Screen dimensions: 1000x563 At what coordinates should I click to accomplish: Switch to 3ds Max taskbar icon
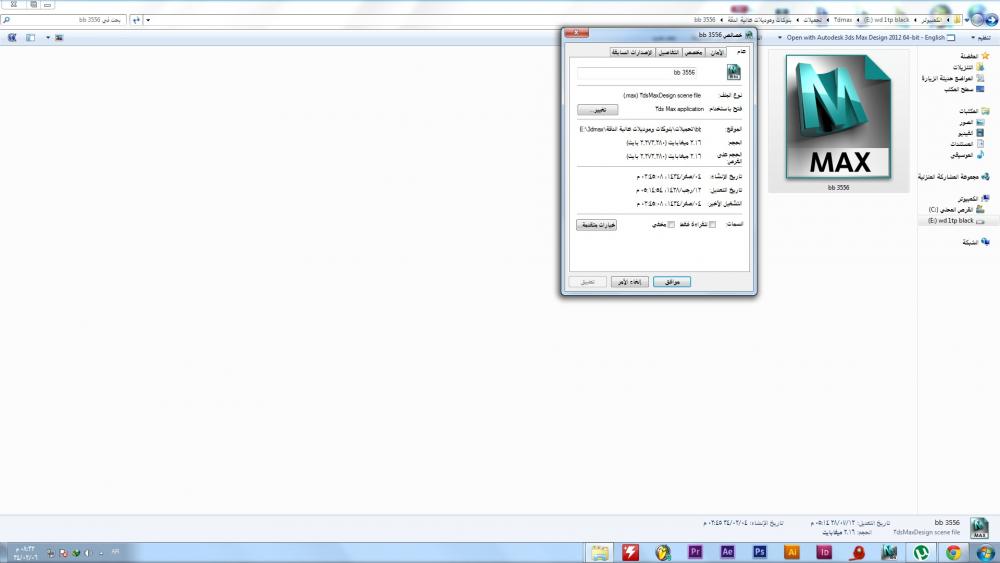coord(889,552)
